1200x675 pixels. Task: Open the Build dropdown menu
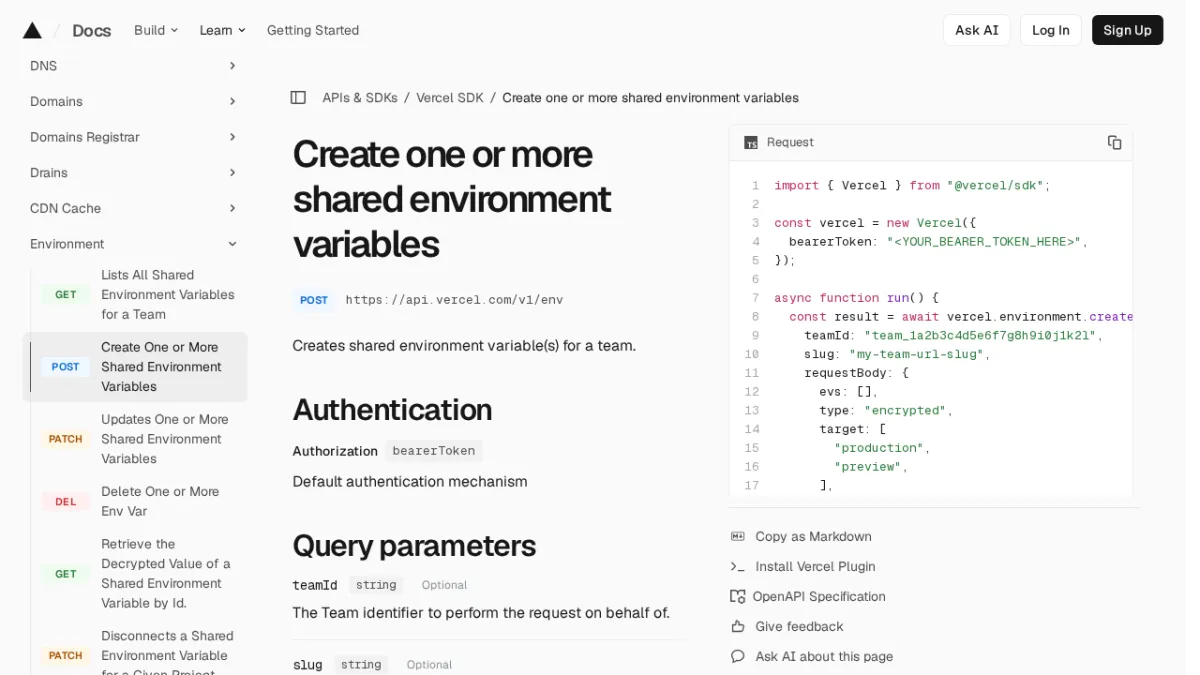click(x=156, y=30)
